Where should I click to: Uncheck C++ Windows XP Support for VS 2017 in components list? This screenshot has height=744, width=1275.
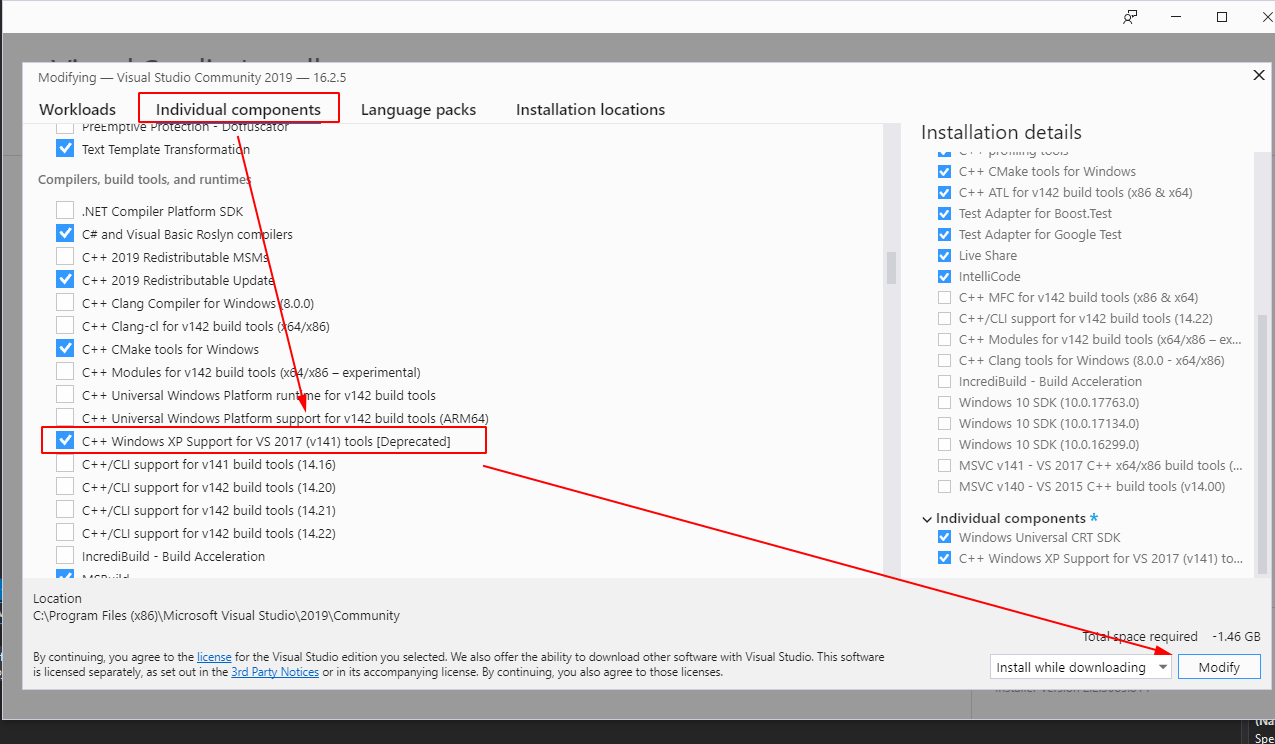[65, 441]
